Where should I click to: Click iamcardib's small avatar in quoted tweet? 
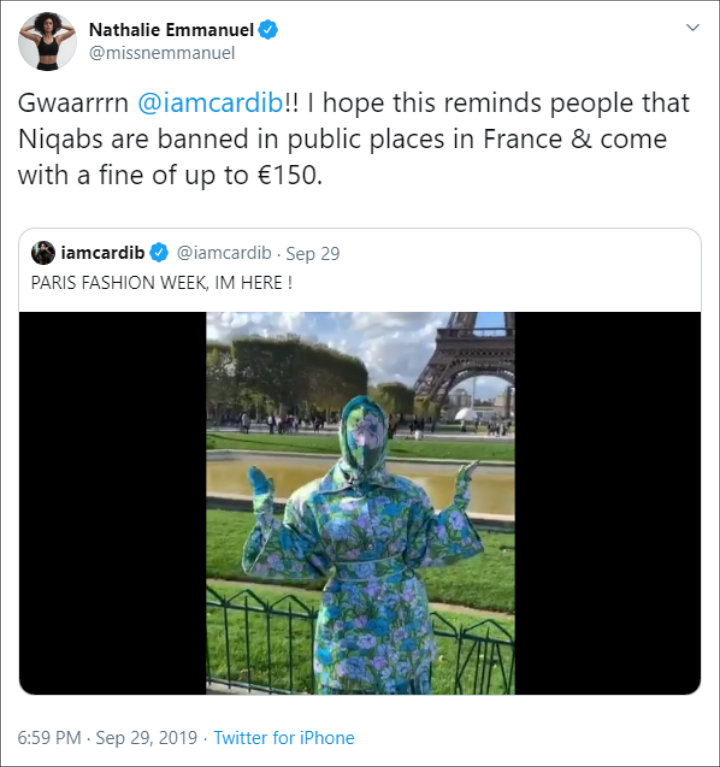pos(43,253)
